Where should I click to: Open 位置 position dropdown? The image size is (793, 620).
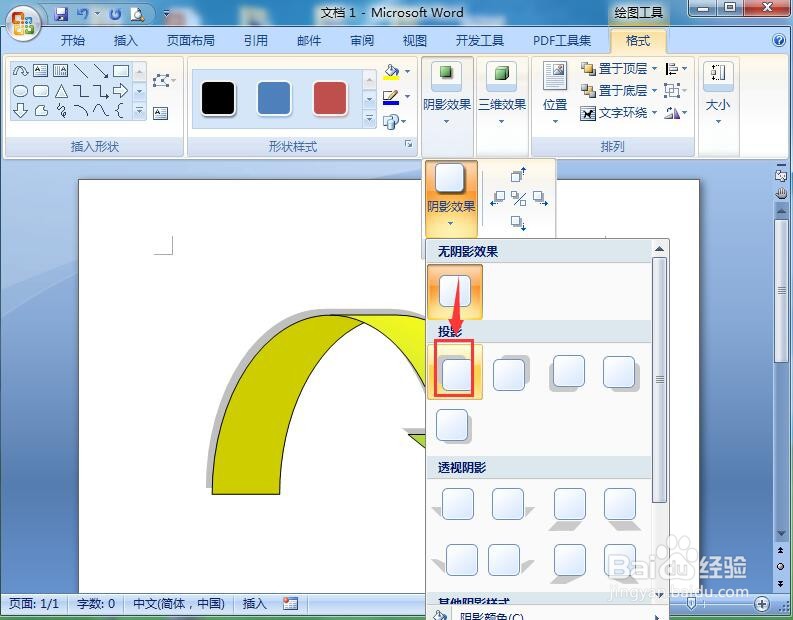point(555,93)
